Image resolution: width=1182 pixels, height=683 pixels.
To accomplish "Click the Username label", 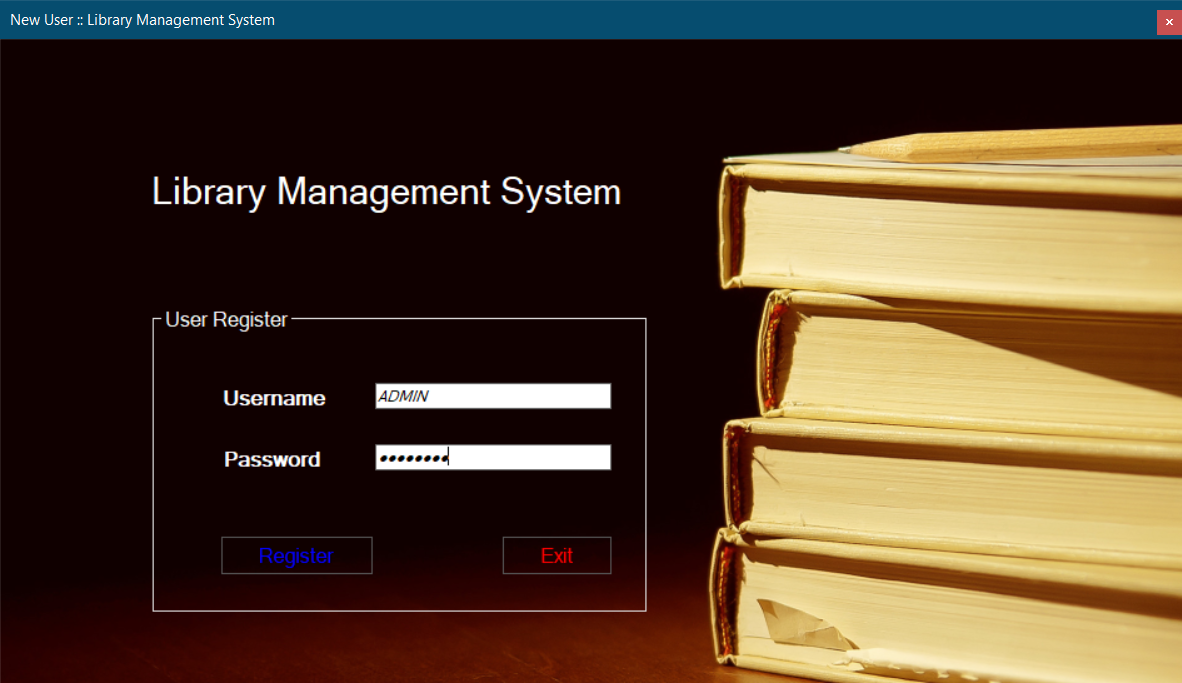I will 273,398.
